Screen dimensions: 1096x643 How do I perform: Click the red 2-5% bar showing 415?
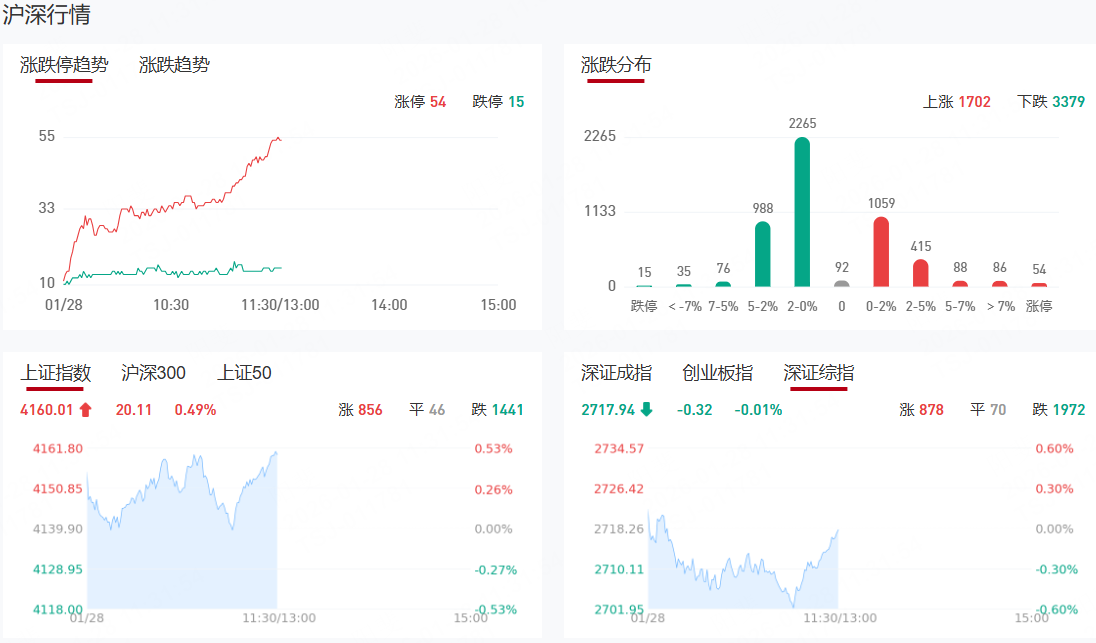921,273
